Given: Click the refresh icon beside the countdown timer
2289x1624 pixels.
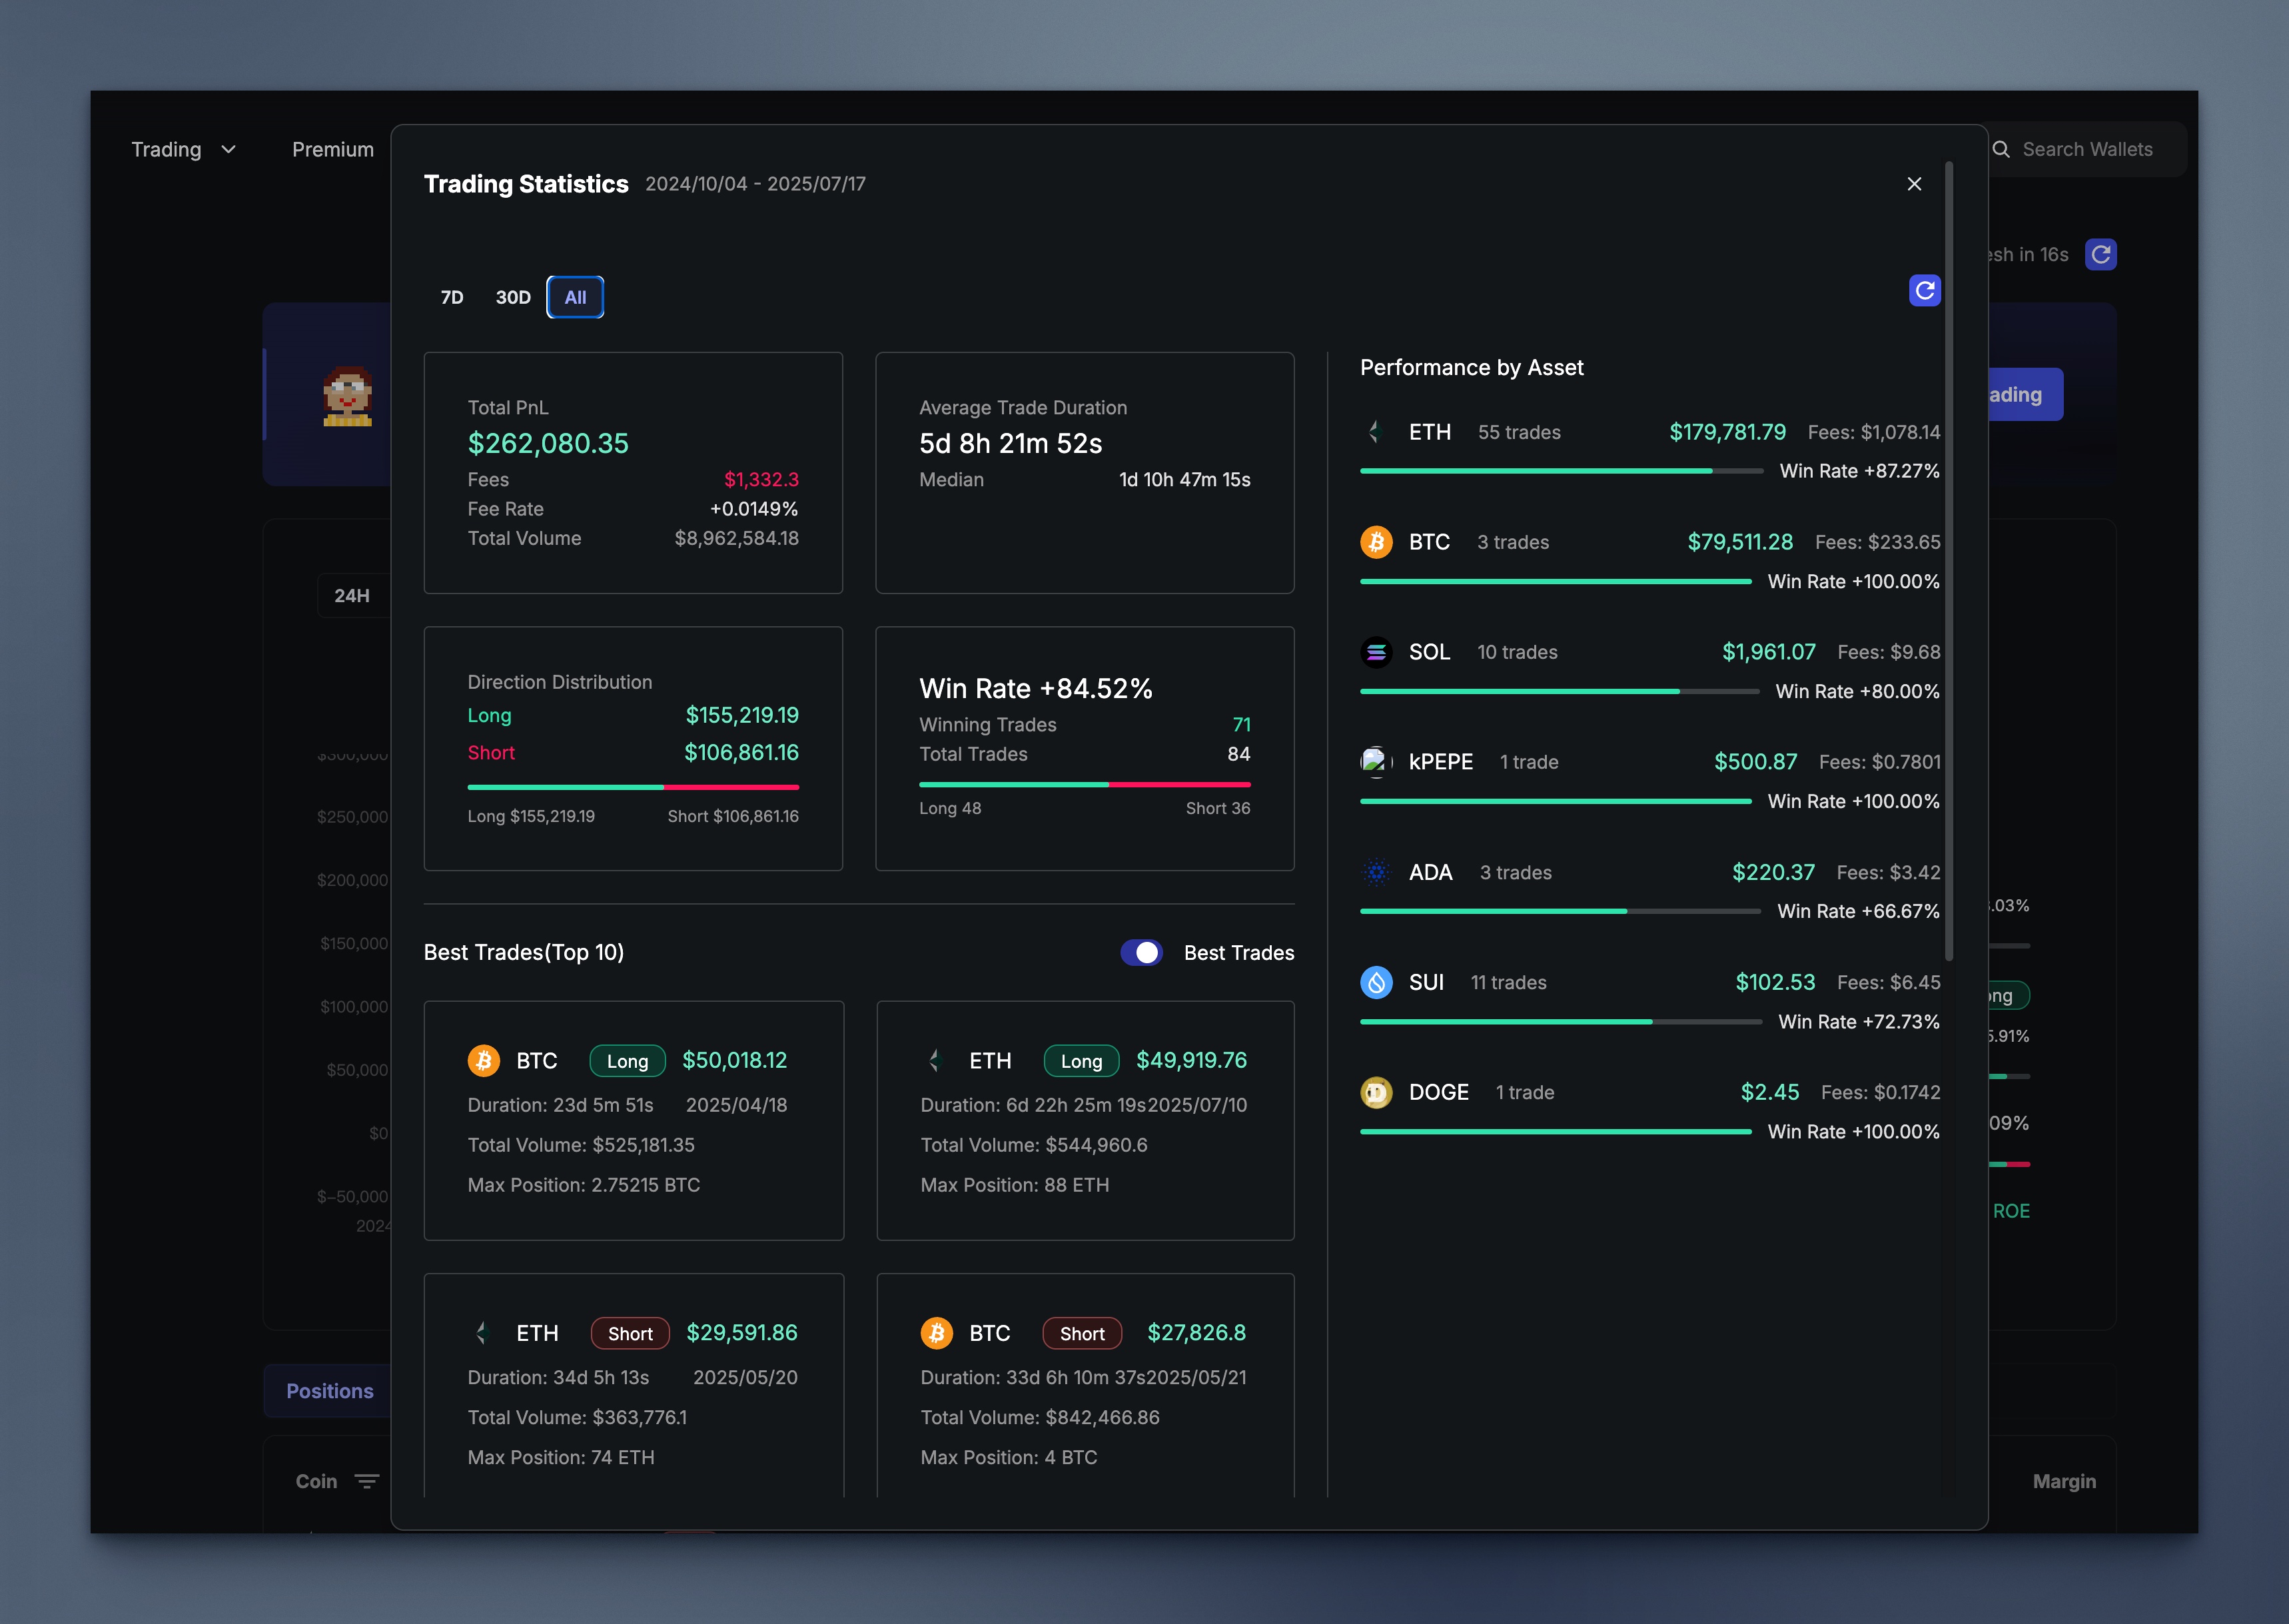Looking at the screenshot, I should pyautogui.click(x=2101, y=255).
